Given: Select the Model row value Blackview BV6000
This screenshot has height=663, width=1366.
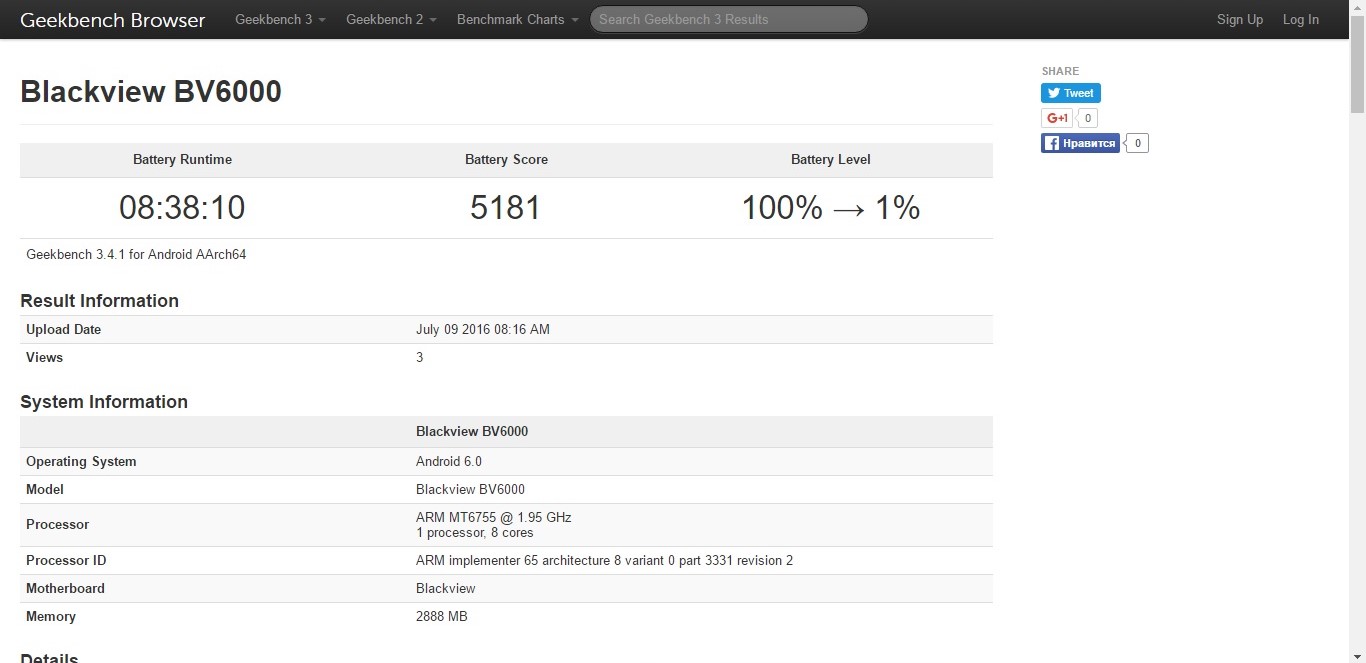Looking at the screenshot, I should click(470, 489).
